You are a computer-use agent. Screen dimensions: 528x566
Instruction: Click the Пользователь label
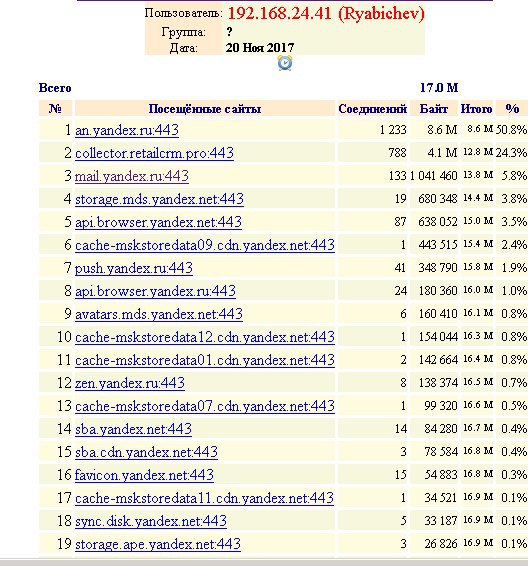click(183, 13)
